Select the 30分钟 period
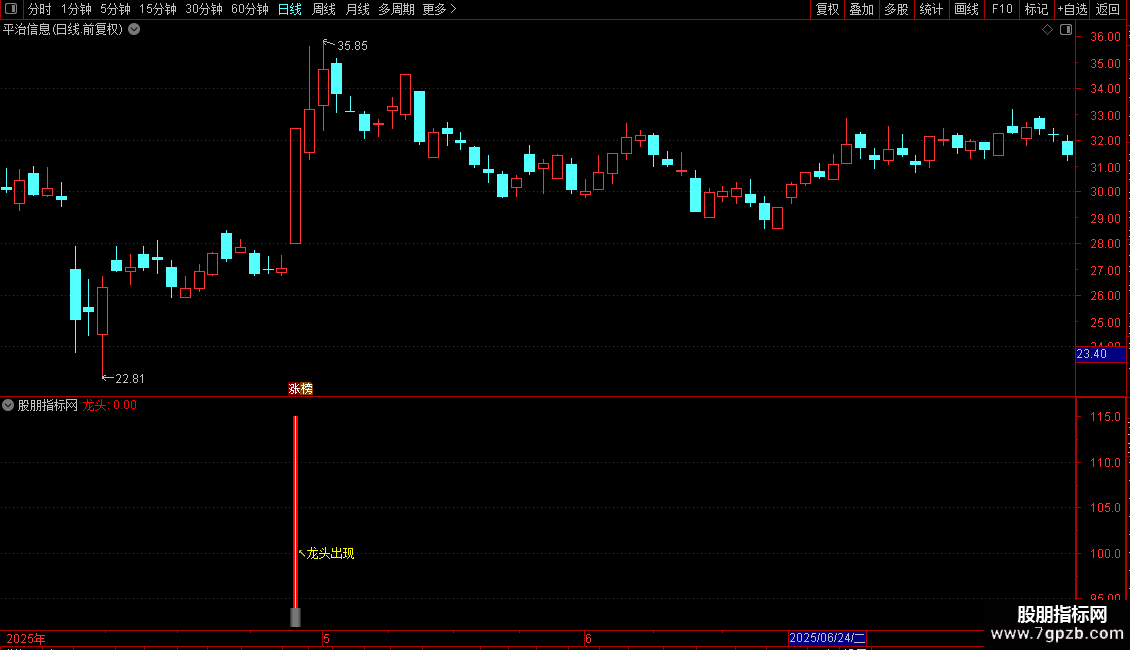Screen dimensions: 1130x650 coord(204,9)
